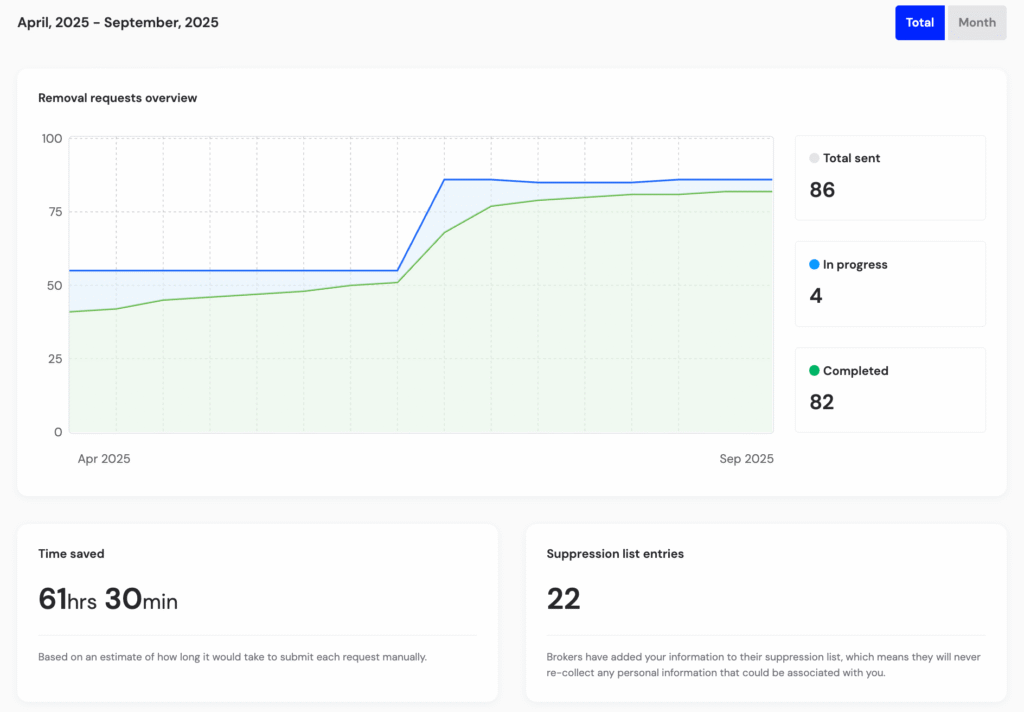Click the 61hrs 30min time value
The width and height of the screenshot is (1024, 712).
[108, 599]
